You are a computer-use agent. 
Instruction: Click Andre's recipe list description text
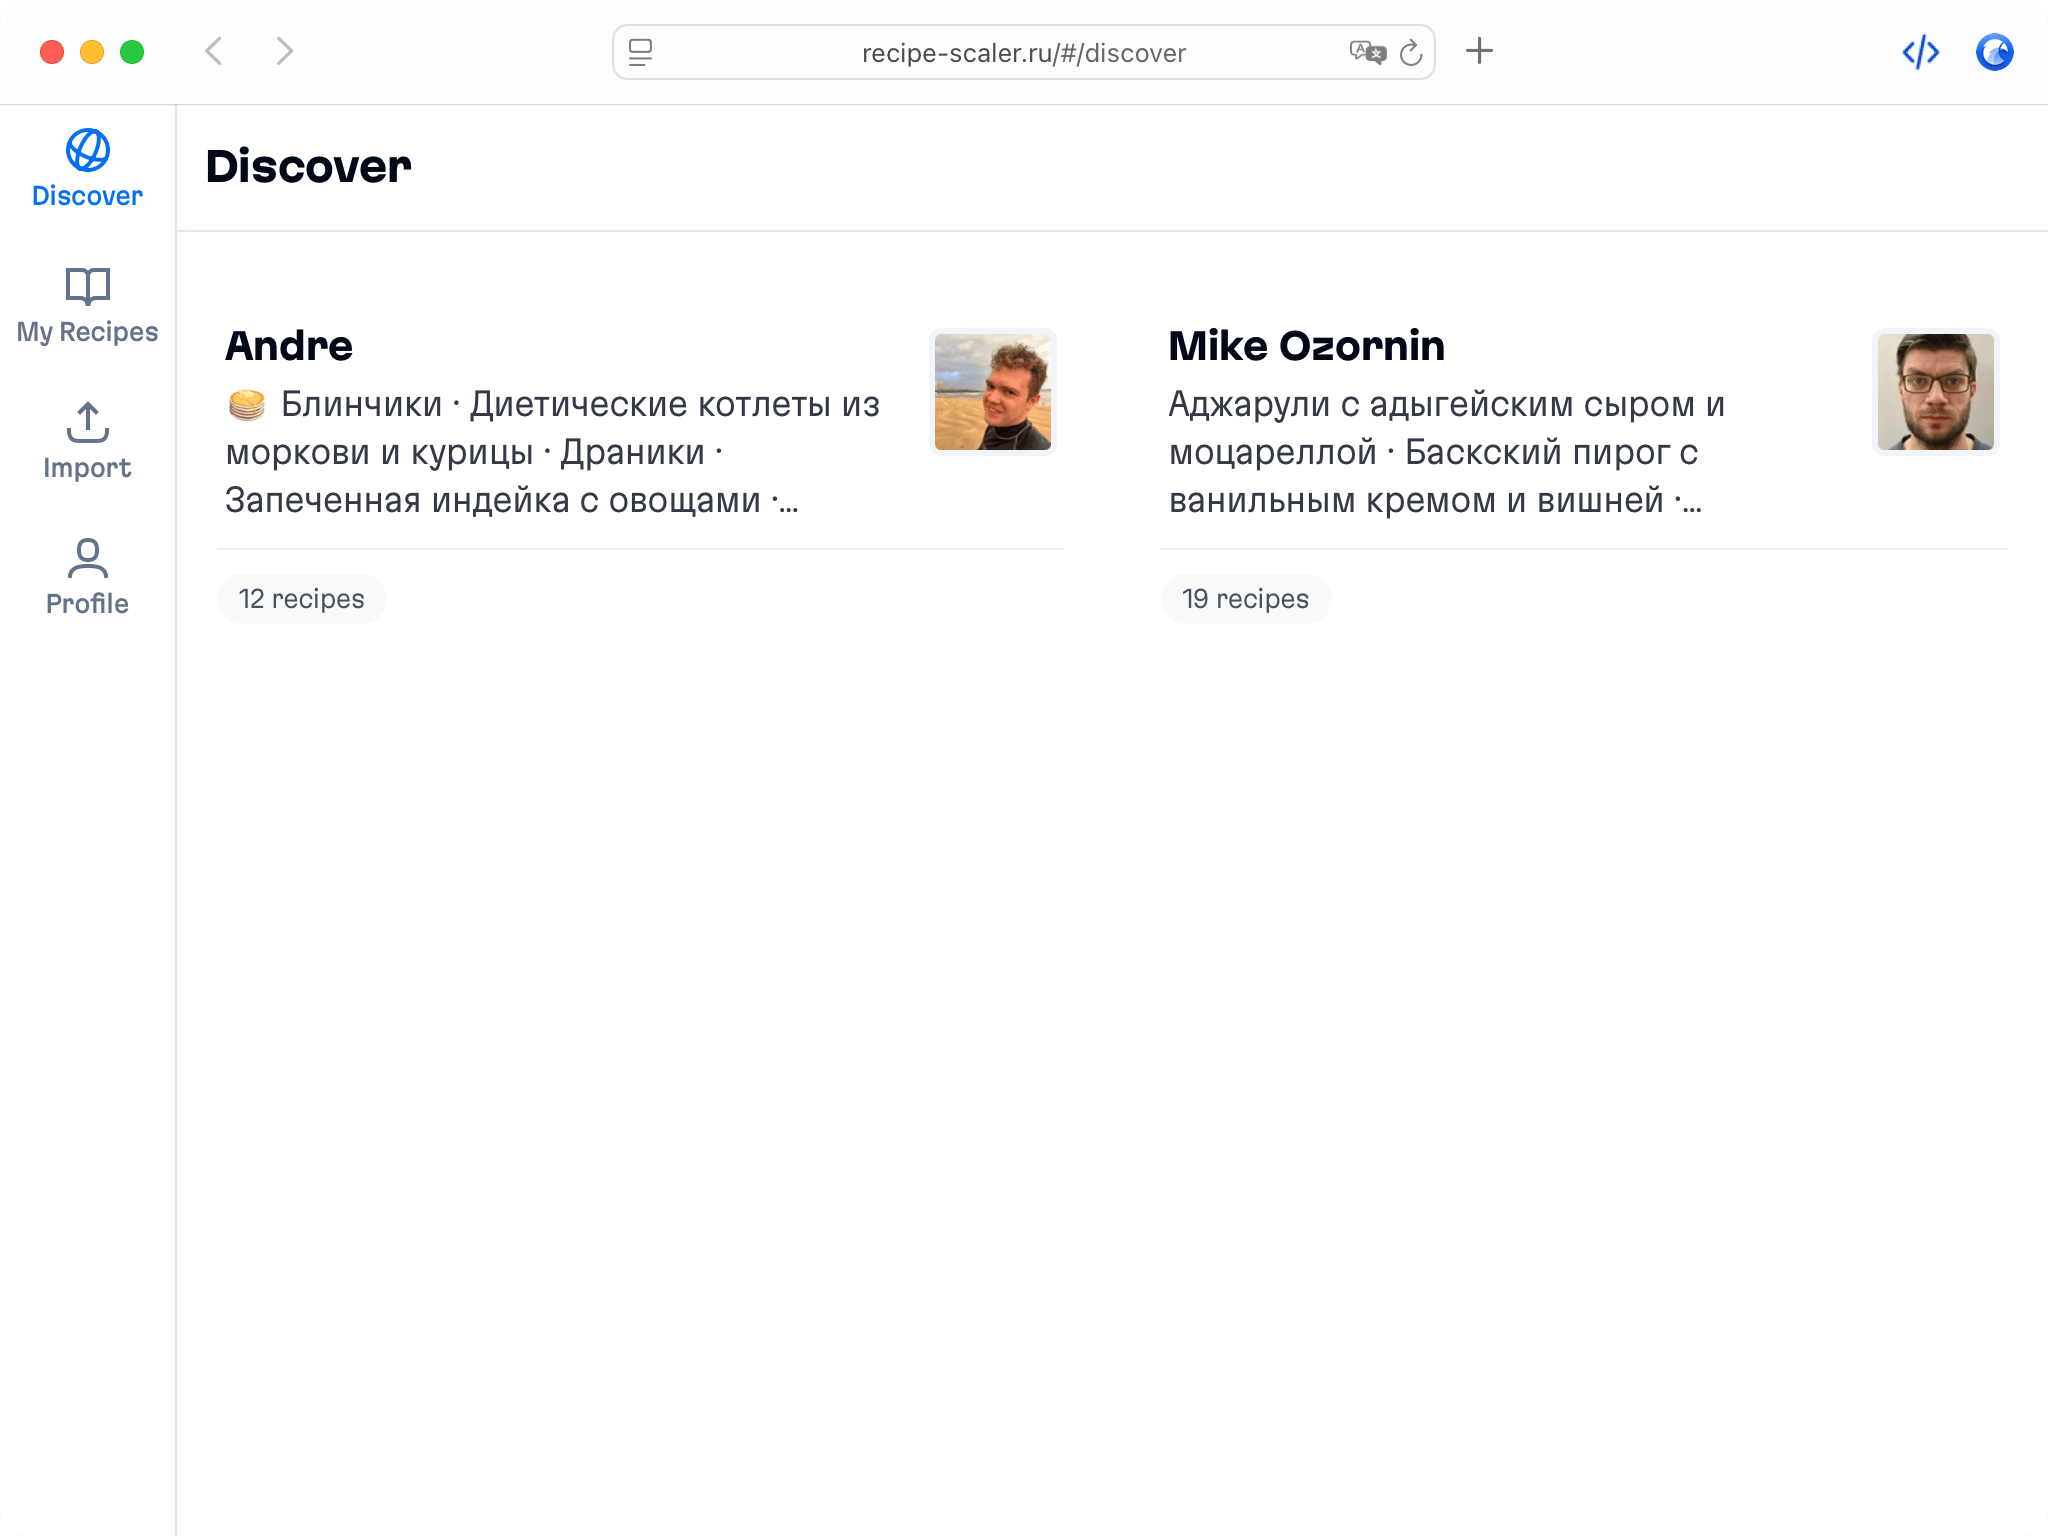pos(552,452)
